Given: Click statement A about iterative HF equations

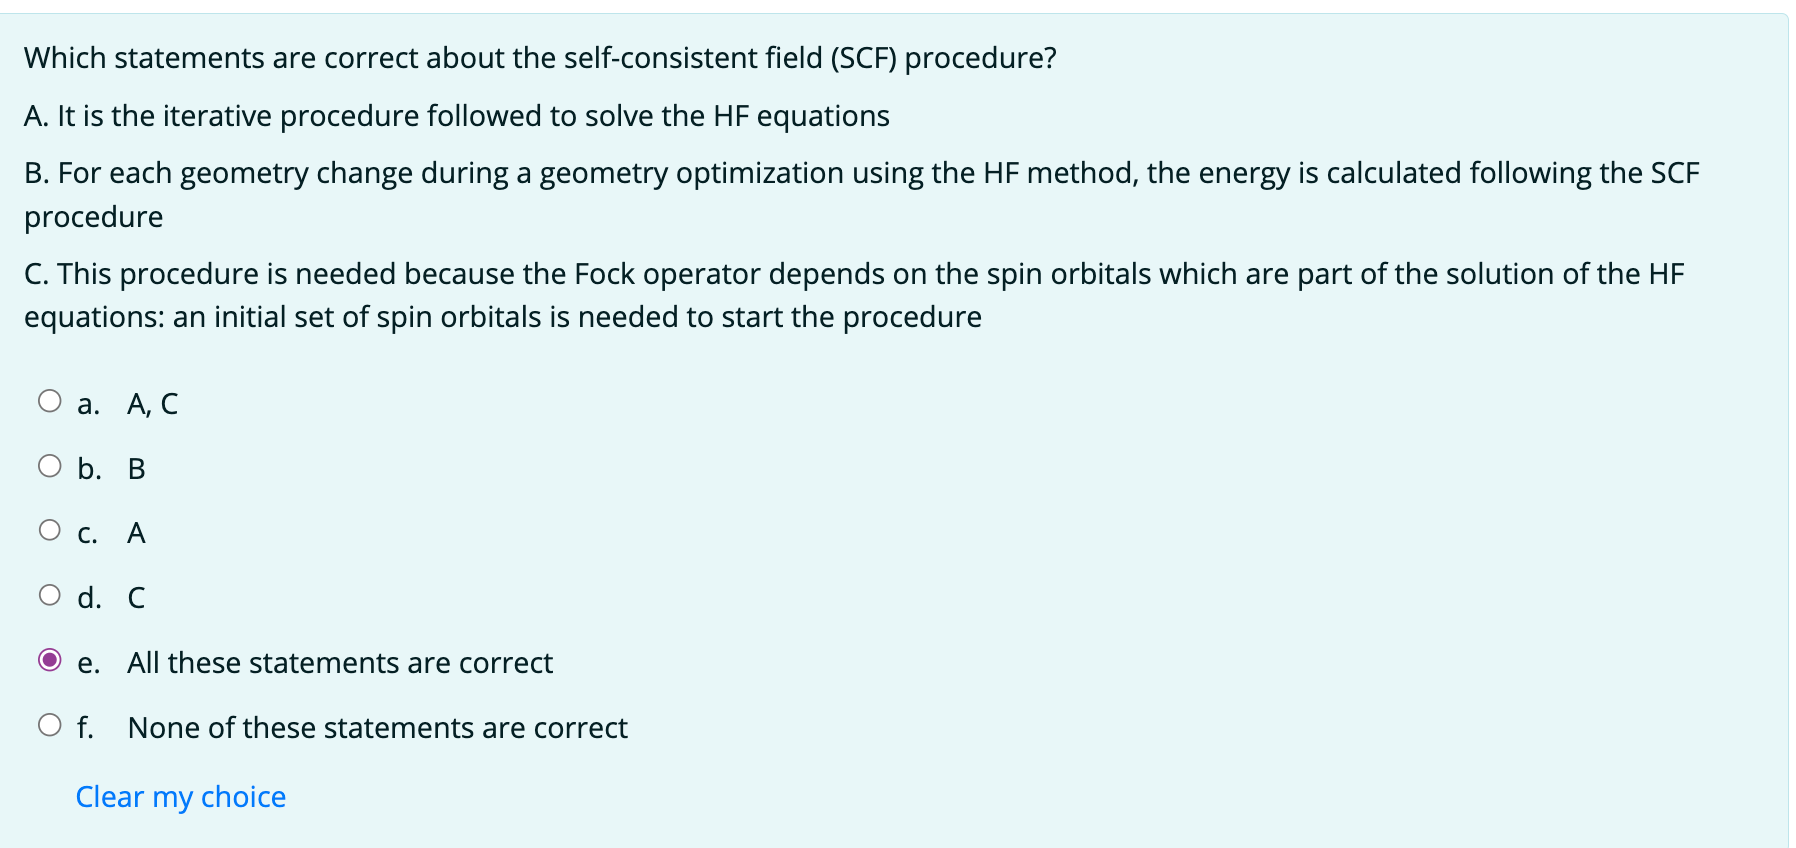Looking at the screenshot, I should (456, 116).
